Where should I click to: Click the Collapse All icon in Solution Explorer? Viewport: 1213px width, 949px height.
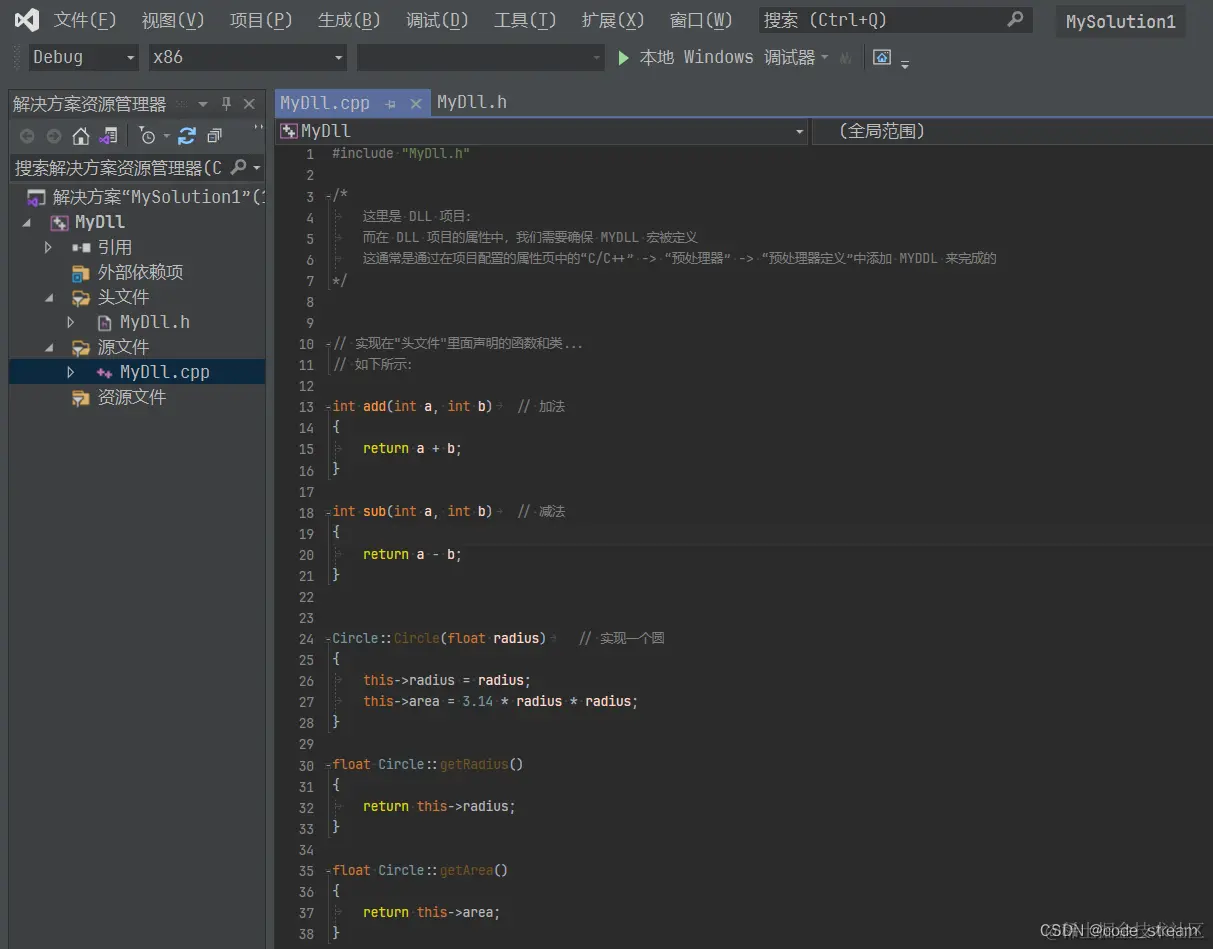214,136
